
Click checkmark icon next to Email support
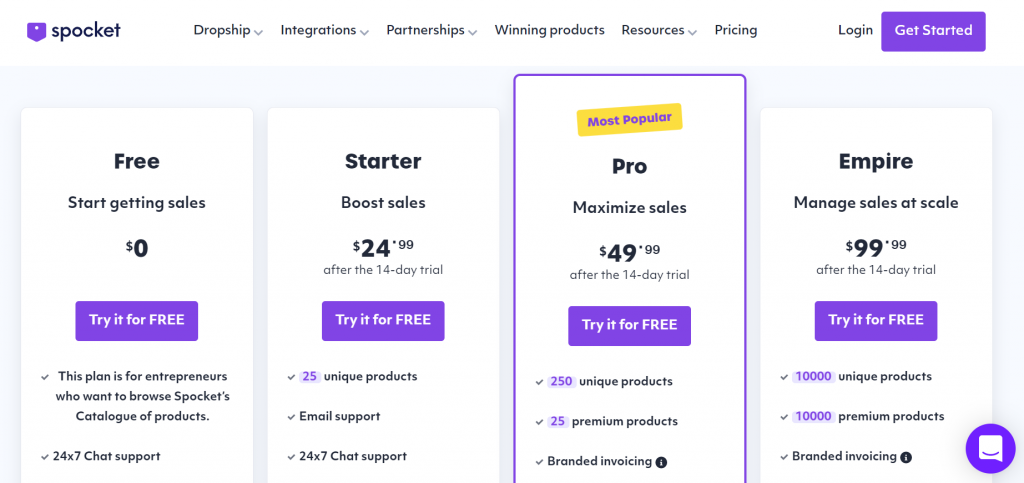(x=291, y=417)
